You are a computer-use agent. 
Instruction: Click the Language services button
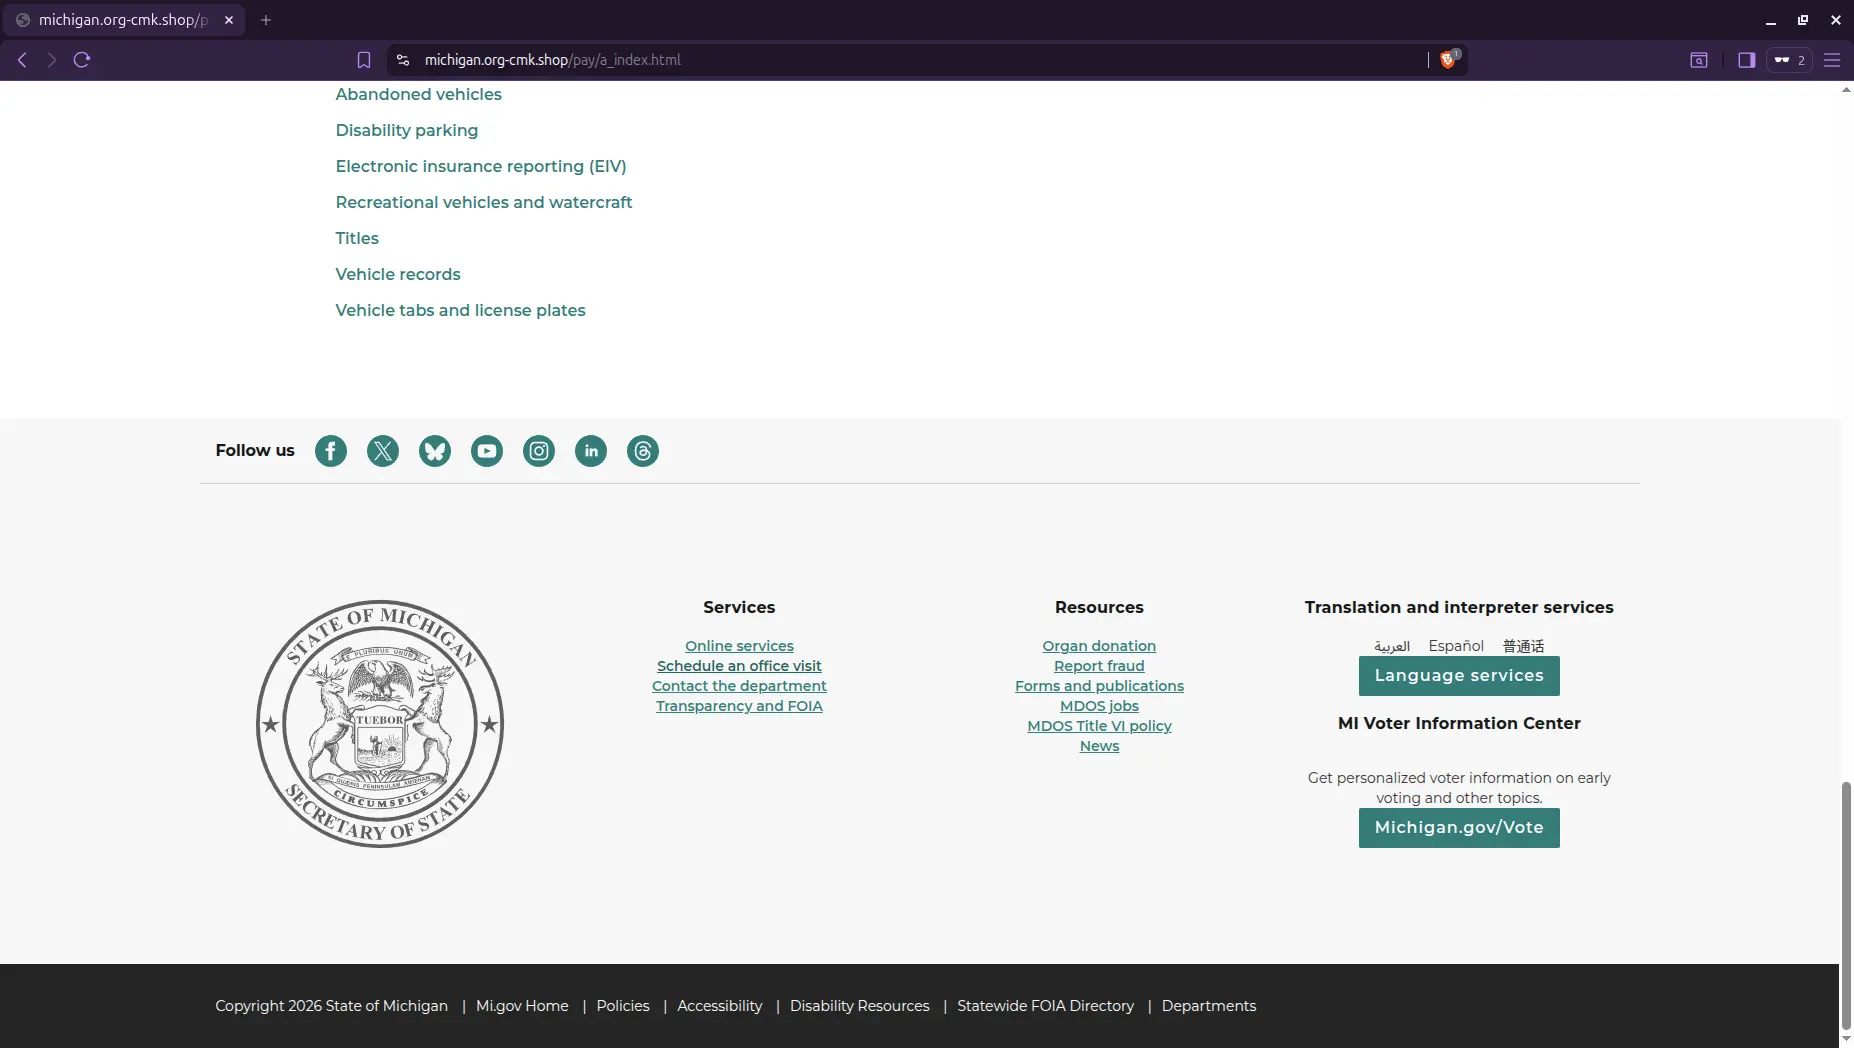click(x=1458, y=676)
